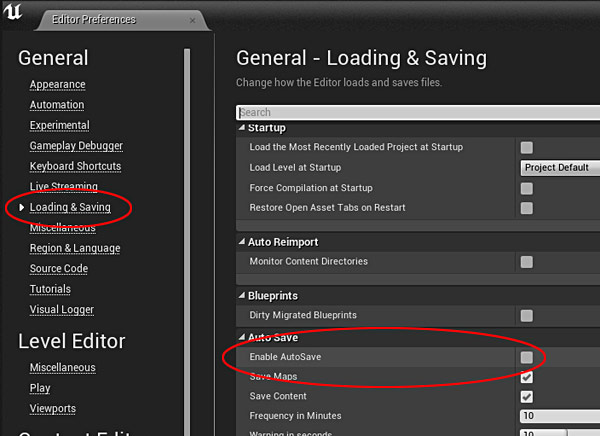Open Level Editor Play settings
This screenshot has height=436, width=600.
click(40, 388)
